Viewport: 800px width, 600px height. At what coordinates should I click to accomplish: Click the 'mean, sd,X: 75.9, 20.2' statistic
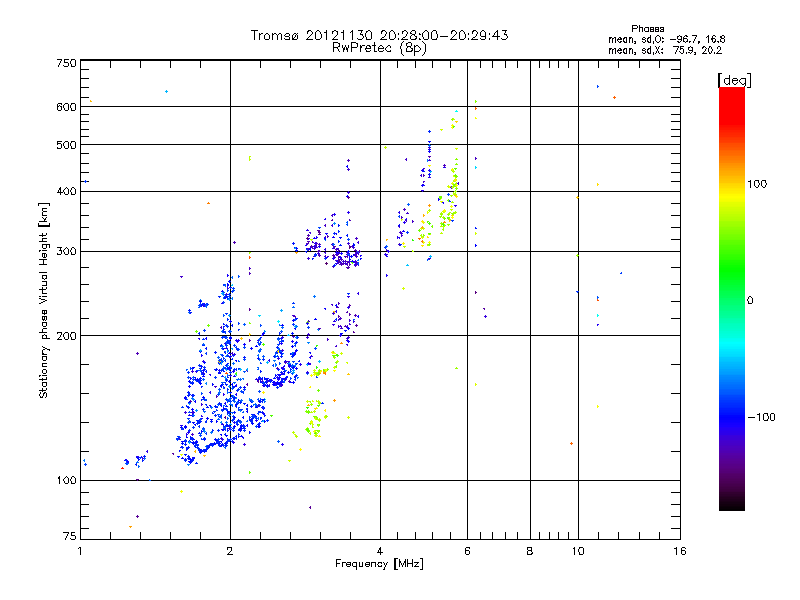point(665,51)
